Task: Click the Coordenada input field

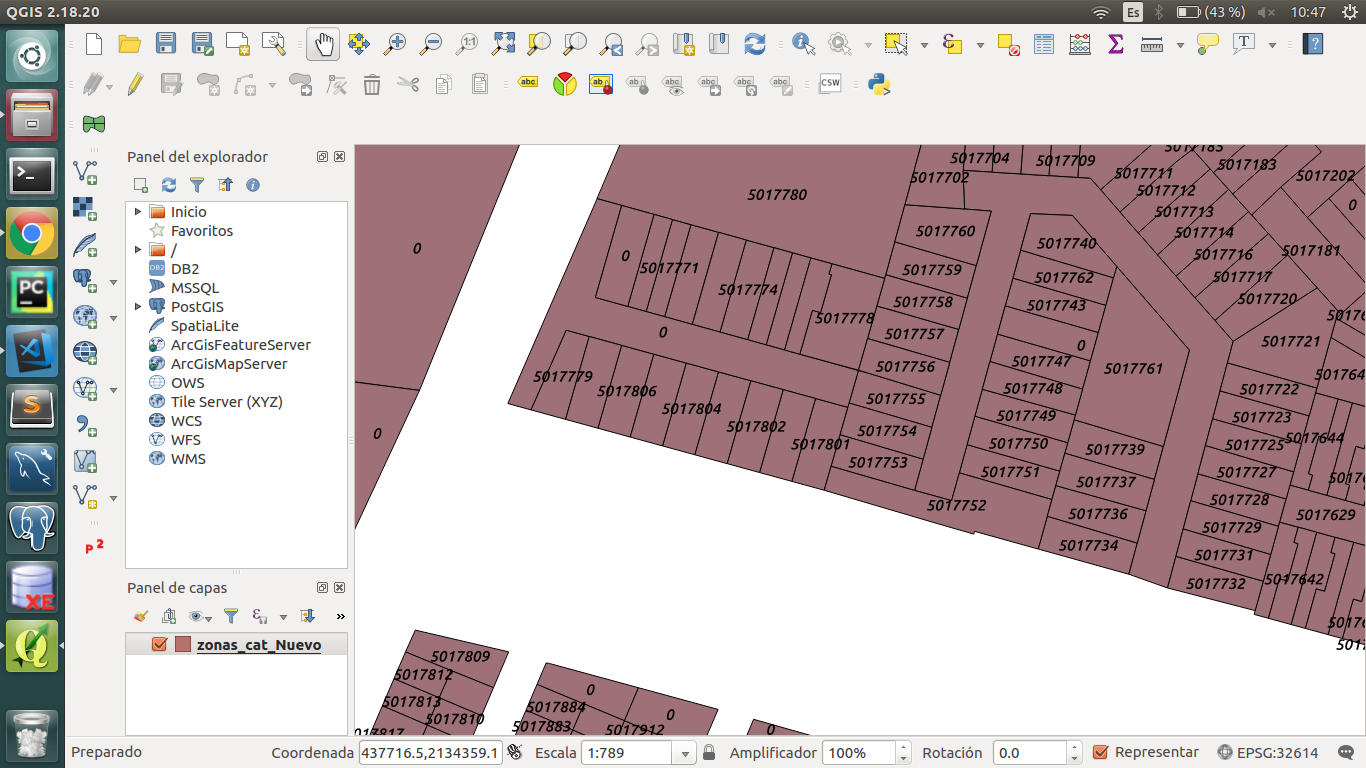Action: coord(431,753)
